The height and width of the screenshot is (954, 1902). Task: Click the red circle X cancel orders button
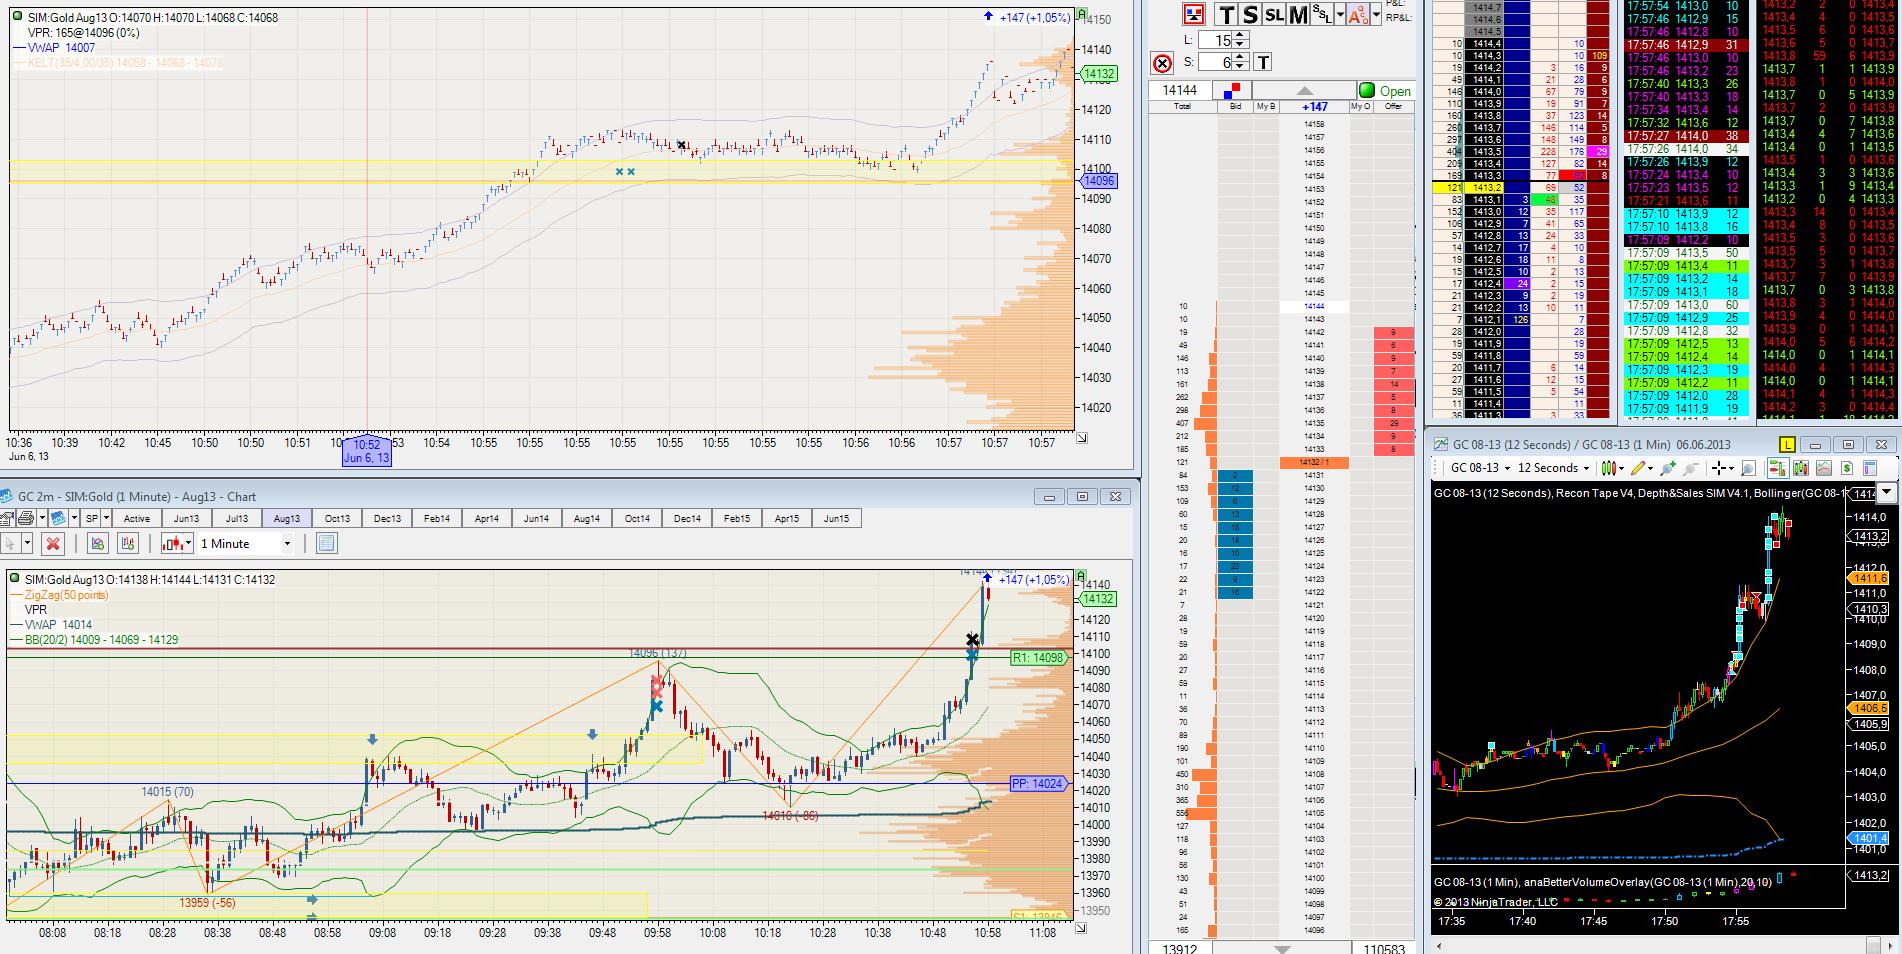(x=1162, y=63)
